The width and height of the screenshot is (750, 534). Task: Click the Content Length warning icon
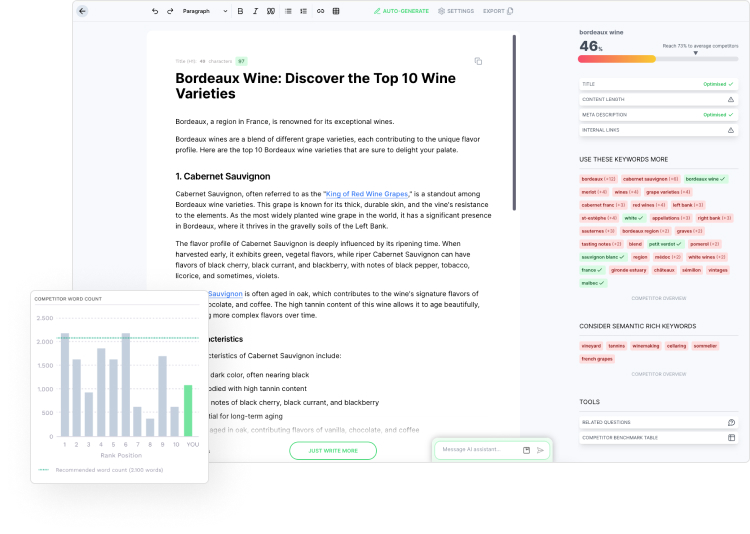[x=730, y=100]
